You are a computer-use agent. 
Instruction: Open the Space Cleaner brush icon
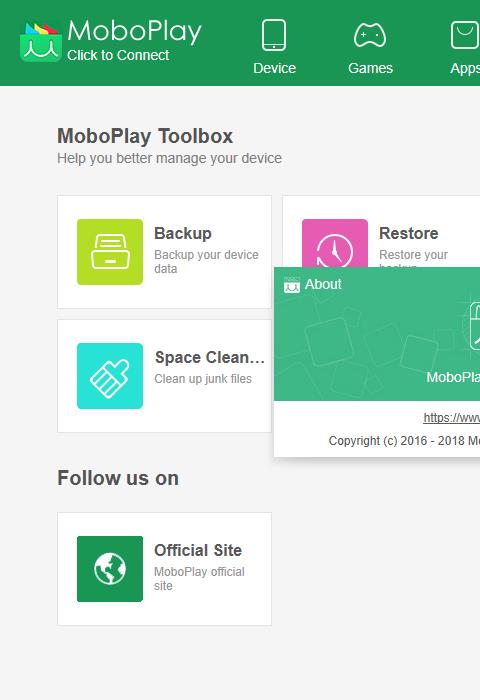[x=110, y=376]
